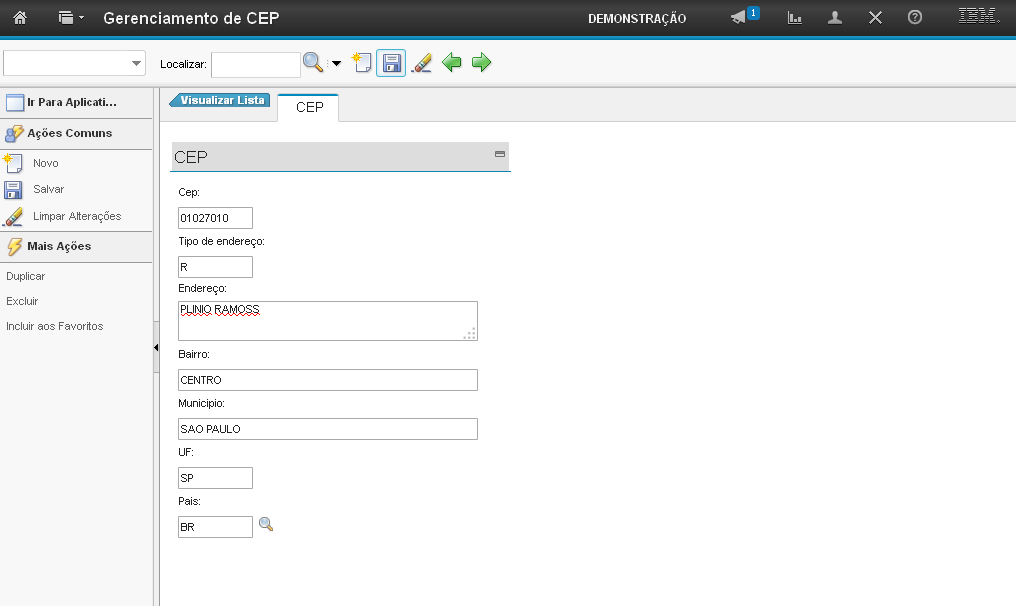Click the lookup magnifier beside País field
The image size is (1016, 607).
266,524
